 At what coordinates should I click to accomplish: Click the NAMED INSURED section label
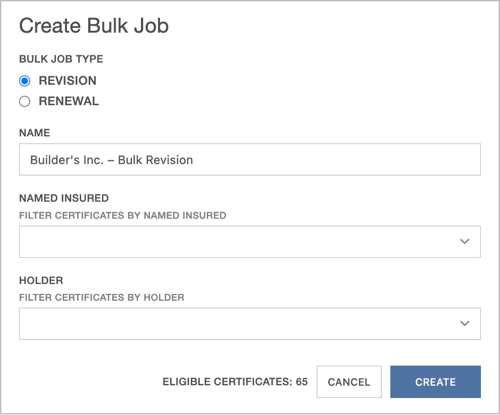[64, 198]
